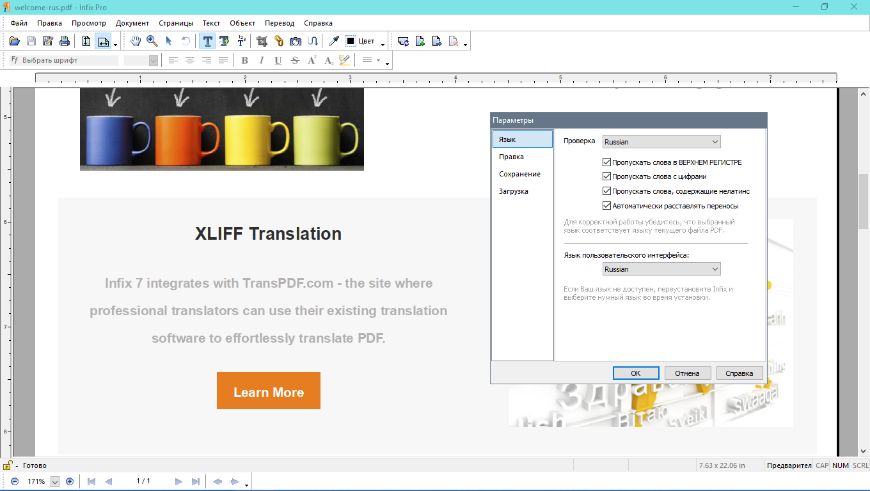This screenshot has height=491, width=870.
Task: Click the Strikethrough S icon
Action: pyautogui.click(x=295, y=60)
